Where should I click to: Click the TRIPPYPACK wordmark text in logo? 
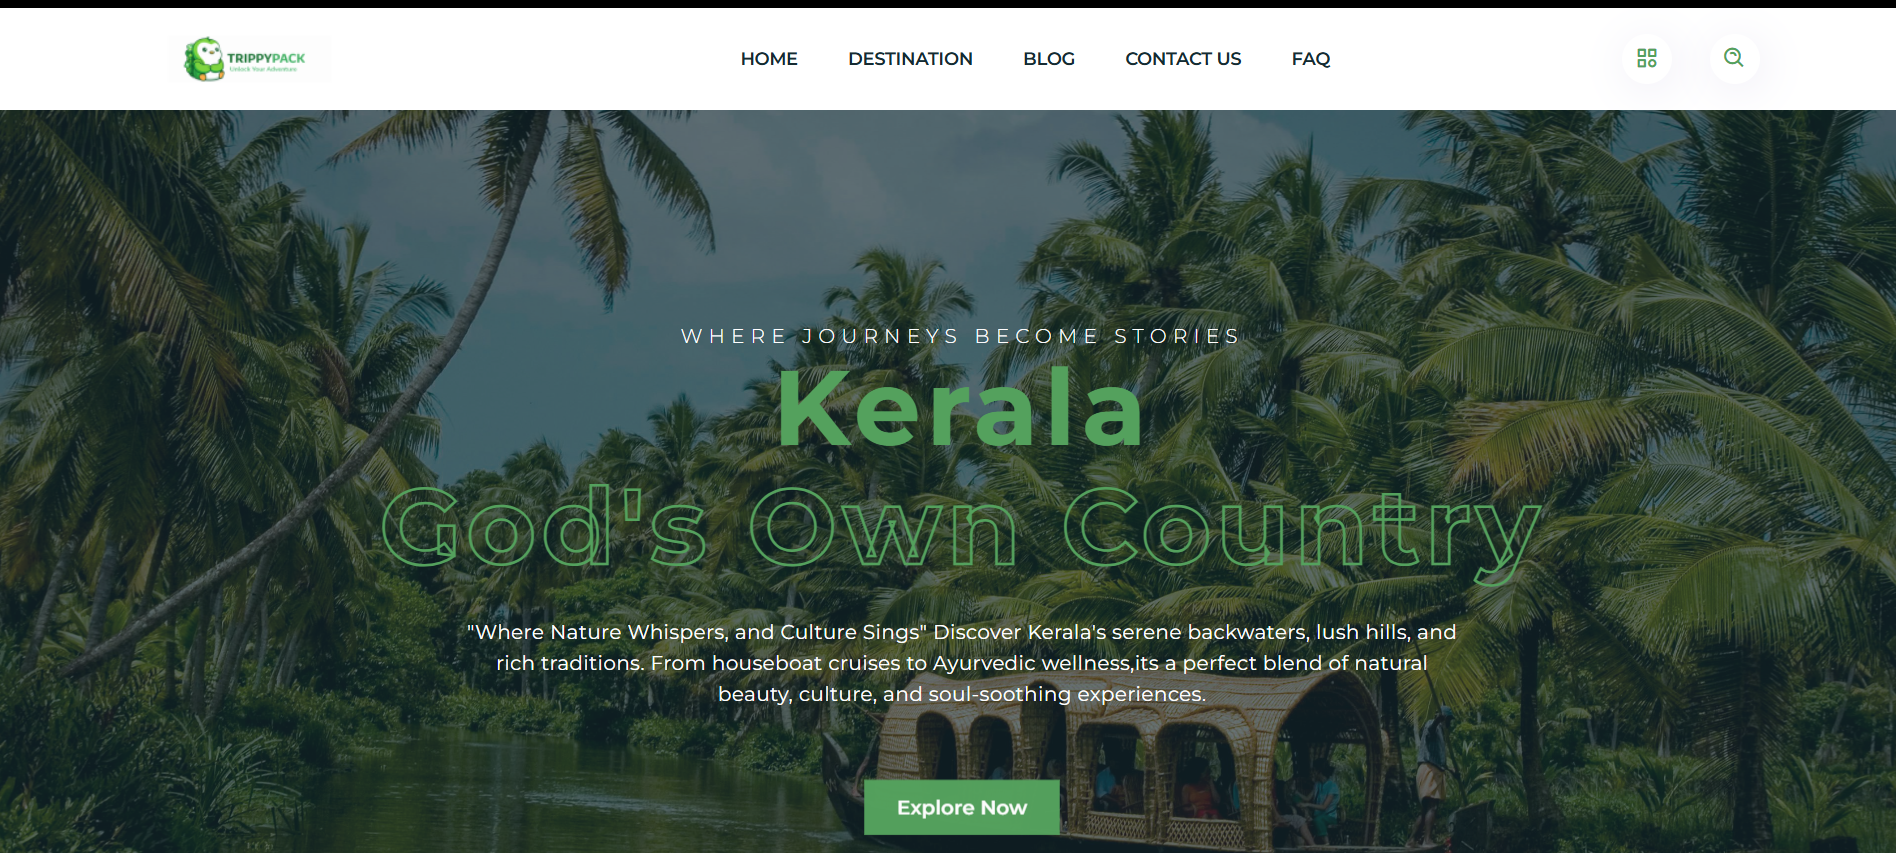[x=266, y=58]
